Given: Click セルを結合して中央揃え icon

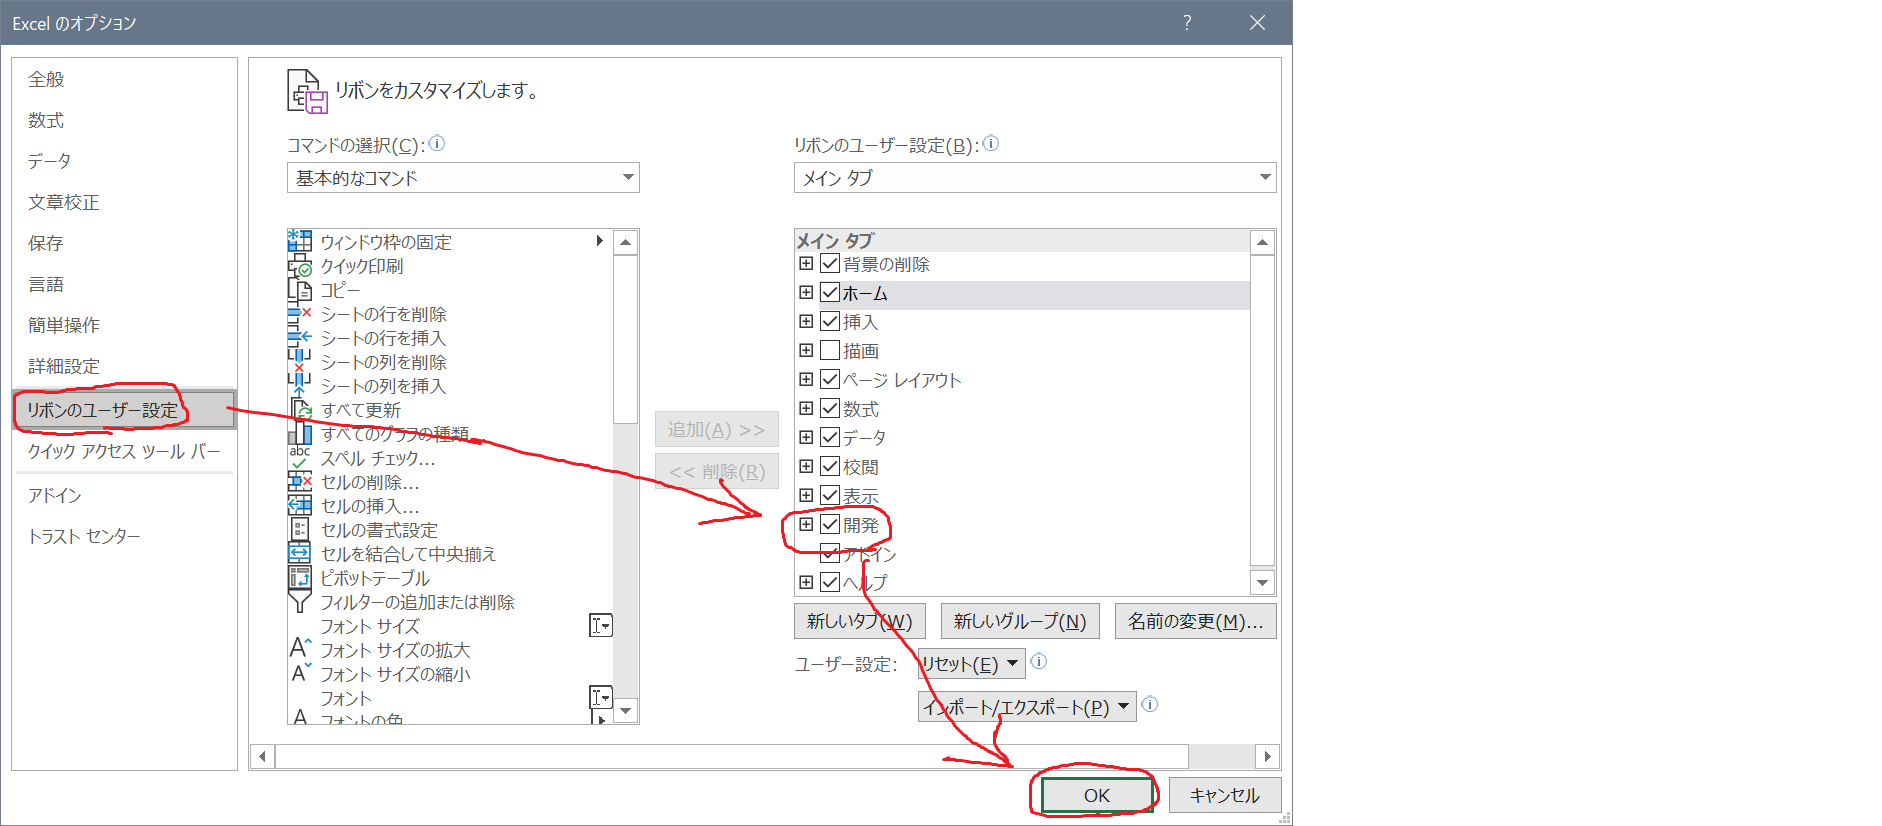Looking at the screenshot, I should point(299,554).
